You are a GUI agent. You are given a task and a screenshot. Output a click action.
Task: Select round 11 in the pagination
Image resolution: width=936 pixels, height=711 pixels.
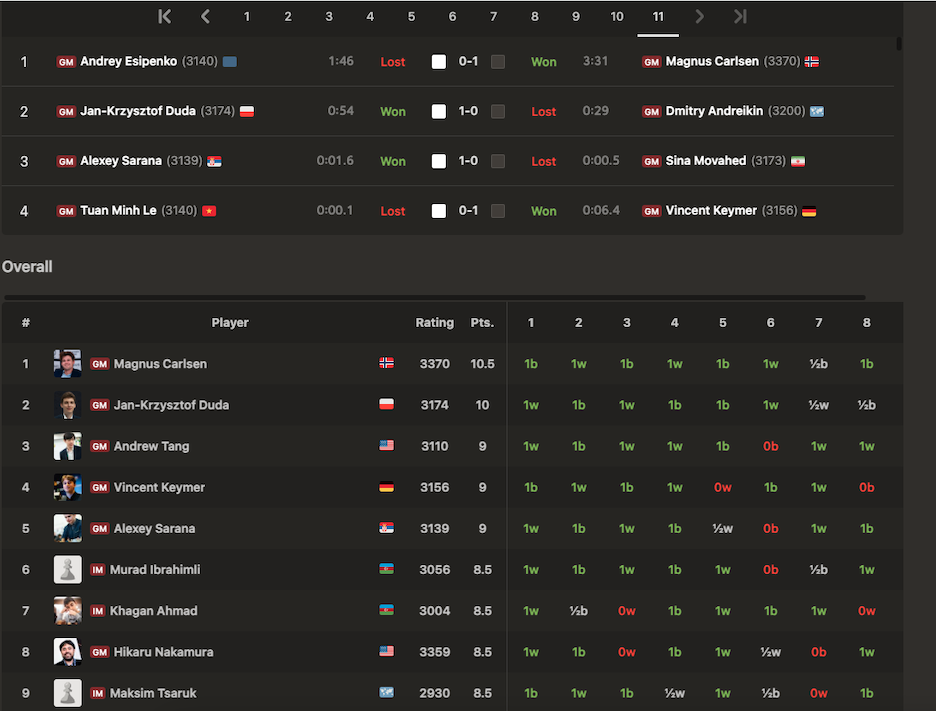658,16
